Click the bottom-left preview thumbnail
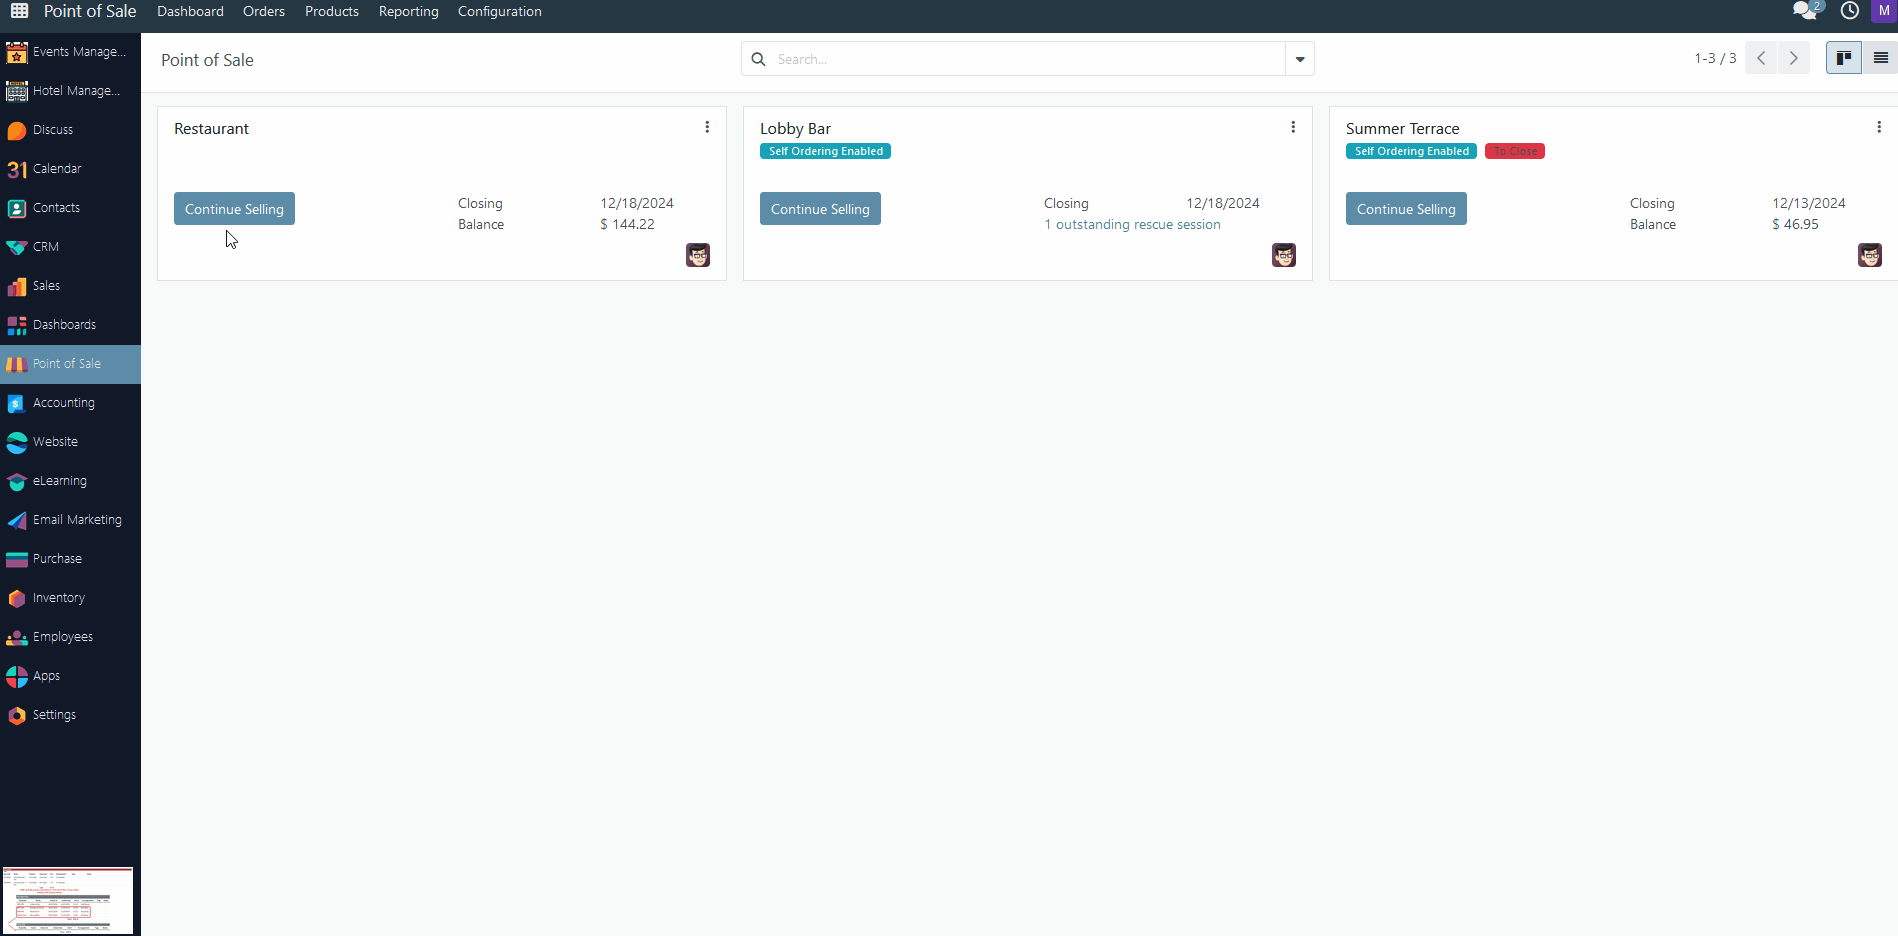This screenshot has width=1898, height=936. [67, 901]
